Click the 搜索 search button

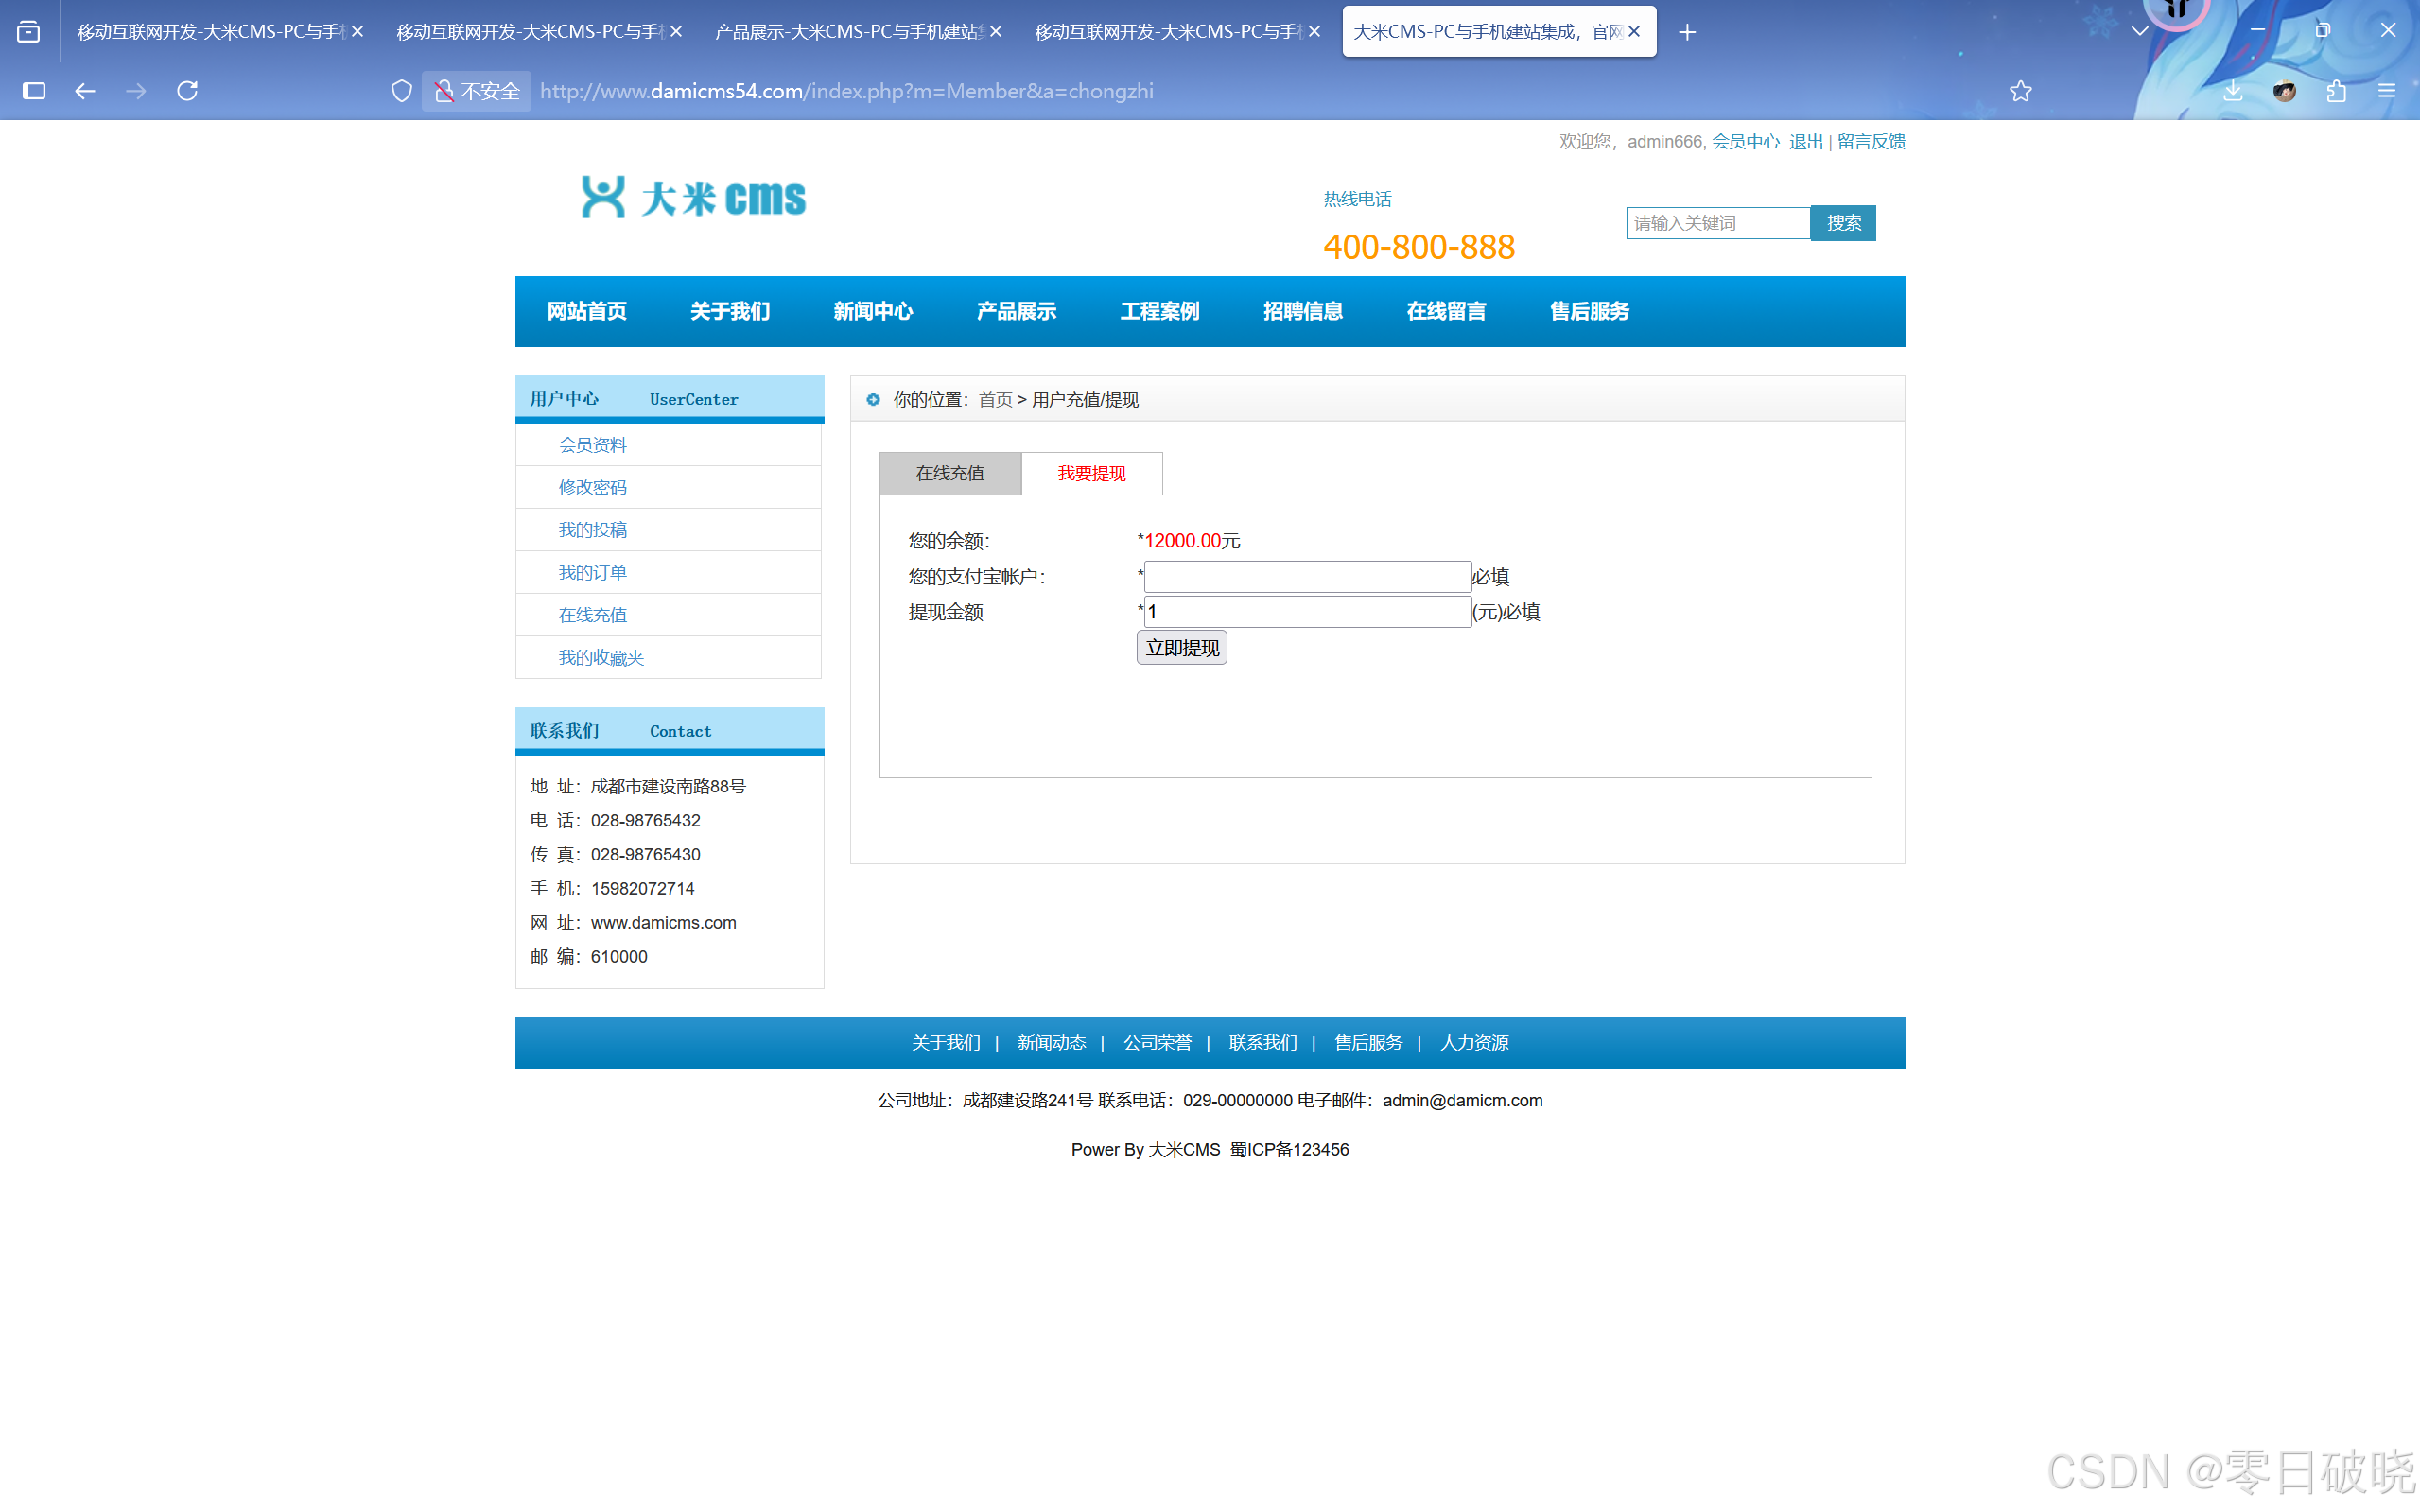(x=1842, y=222)
